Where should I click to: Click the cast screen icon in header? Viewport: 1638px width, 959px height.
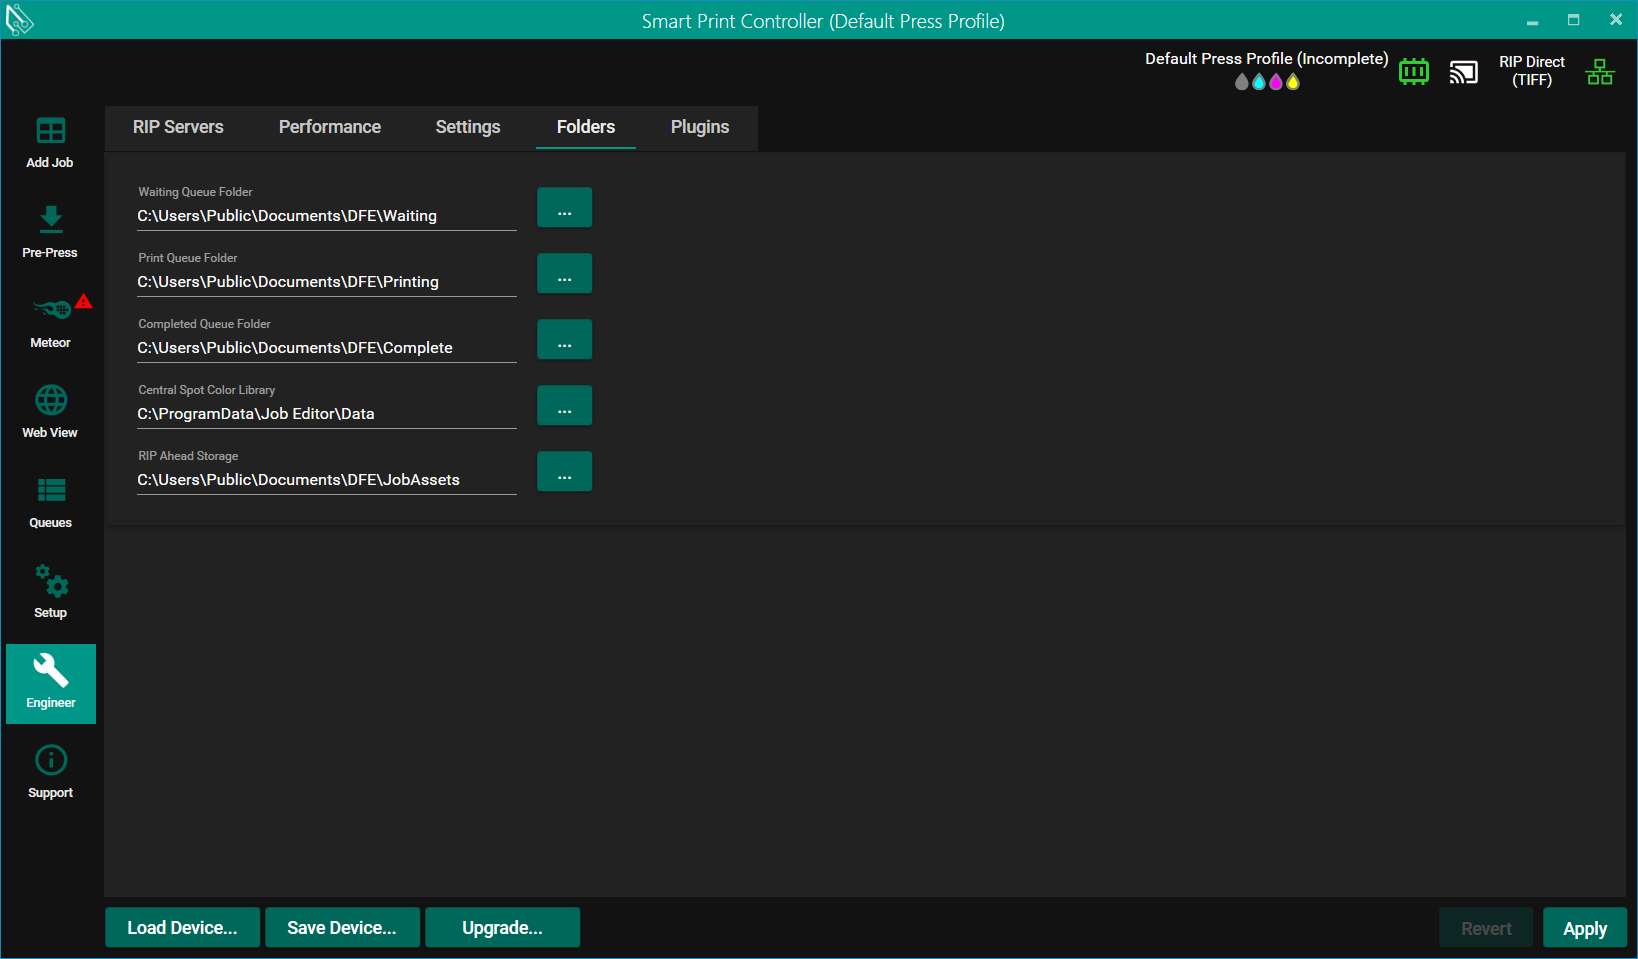pos(1463,72)
